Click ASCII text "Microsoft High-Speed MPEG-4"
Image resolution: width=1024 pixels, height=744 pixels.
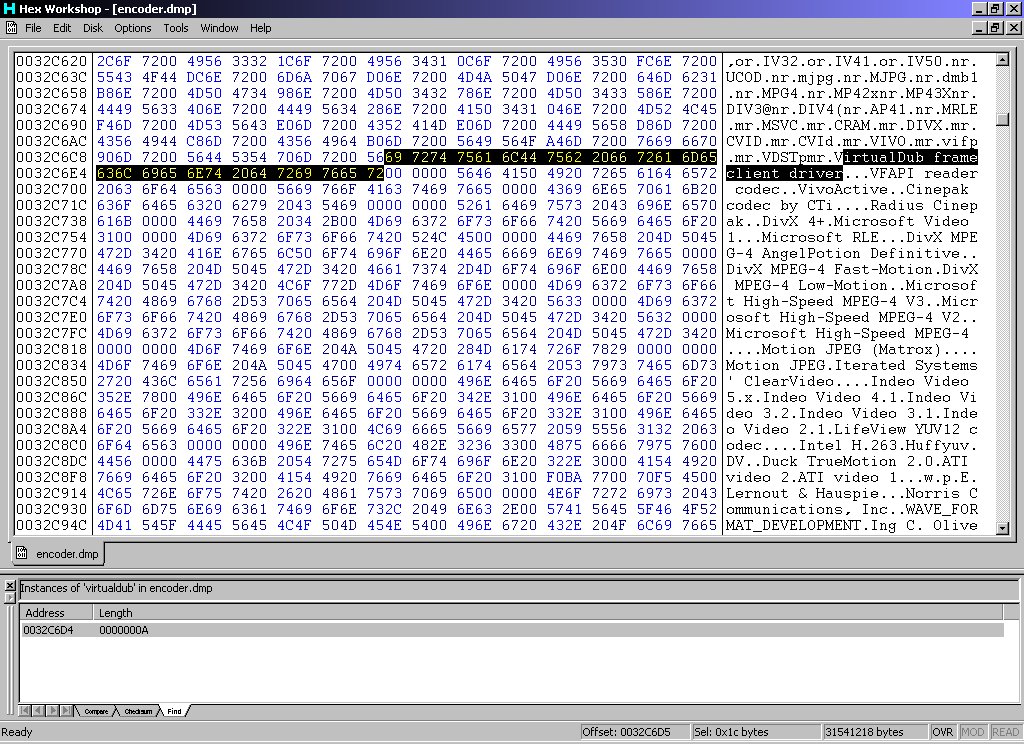coord(848,333)
